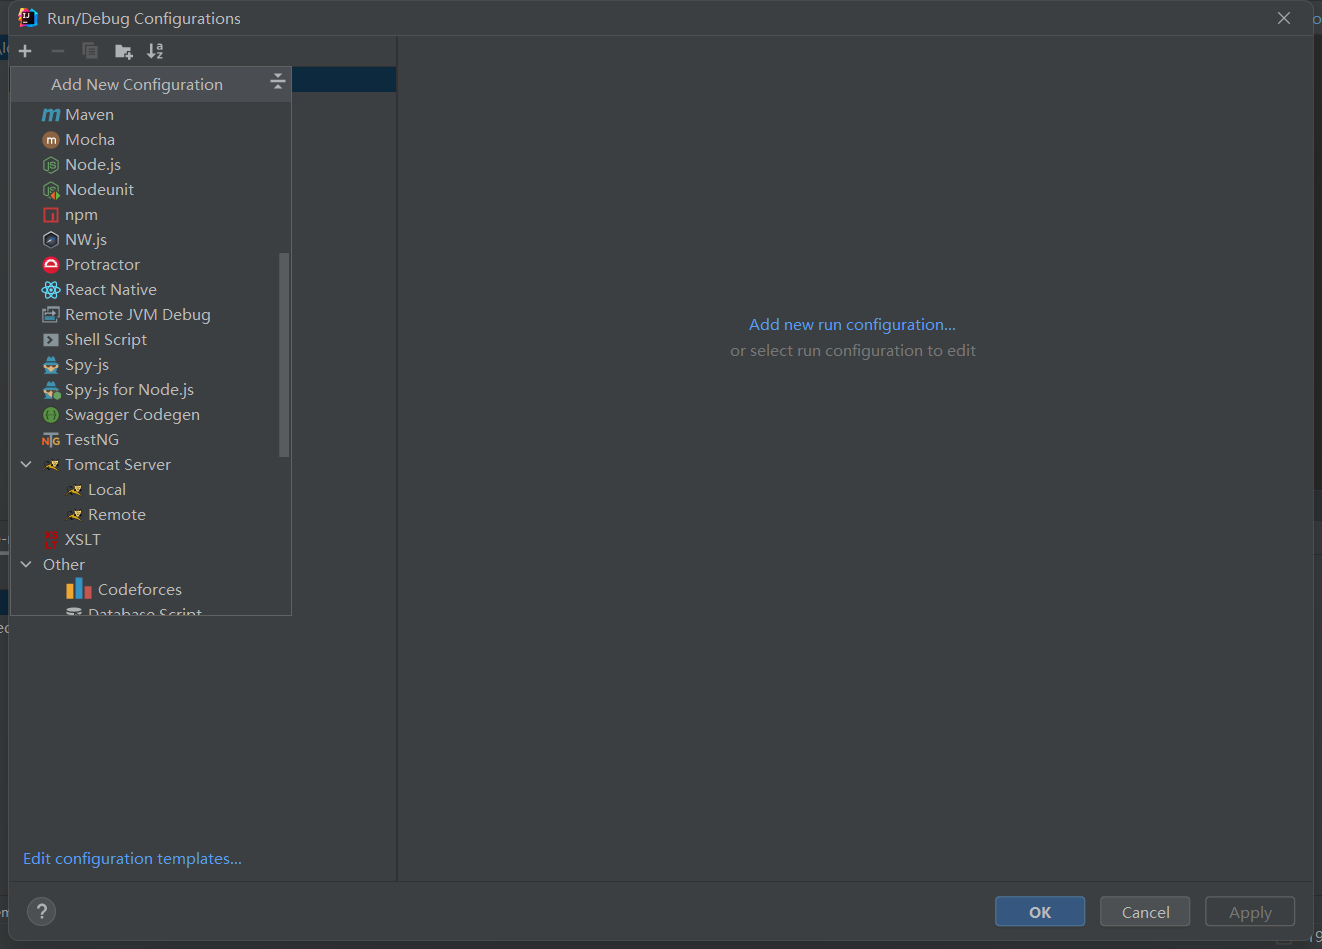Click the Move into new folder toolbar icon

point(124,51)
